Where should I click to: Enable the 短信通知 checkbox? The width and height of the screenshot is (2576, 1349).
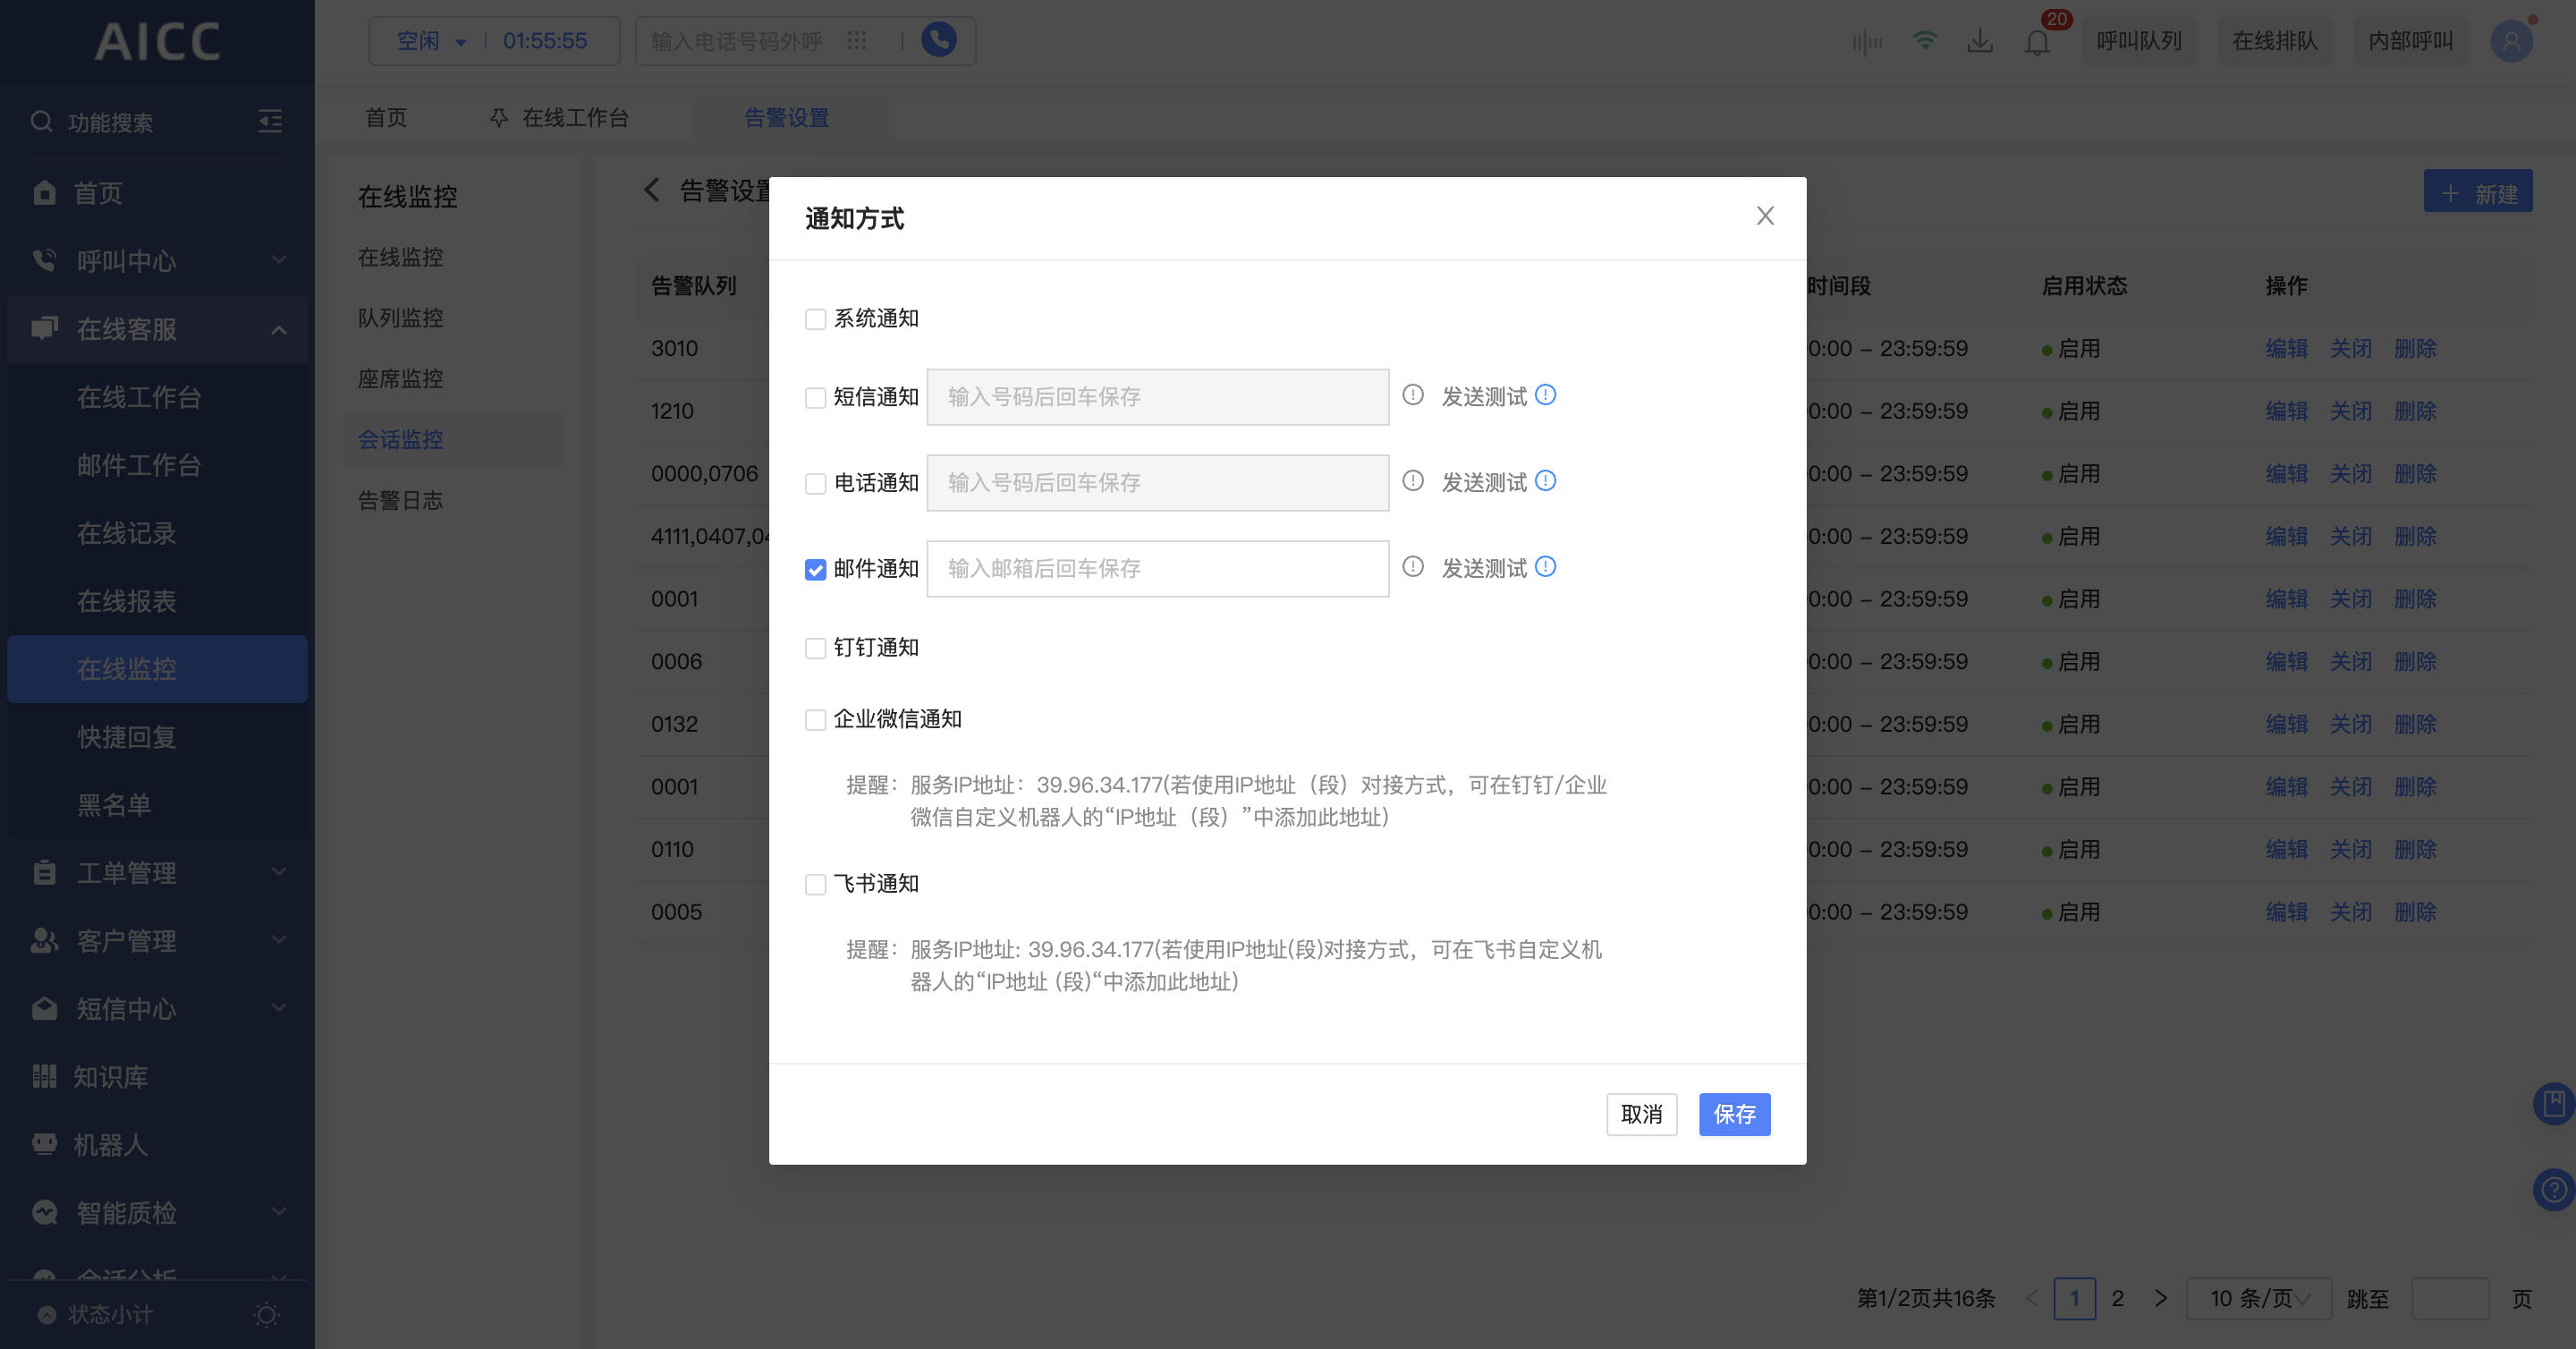tap(815, 398)
